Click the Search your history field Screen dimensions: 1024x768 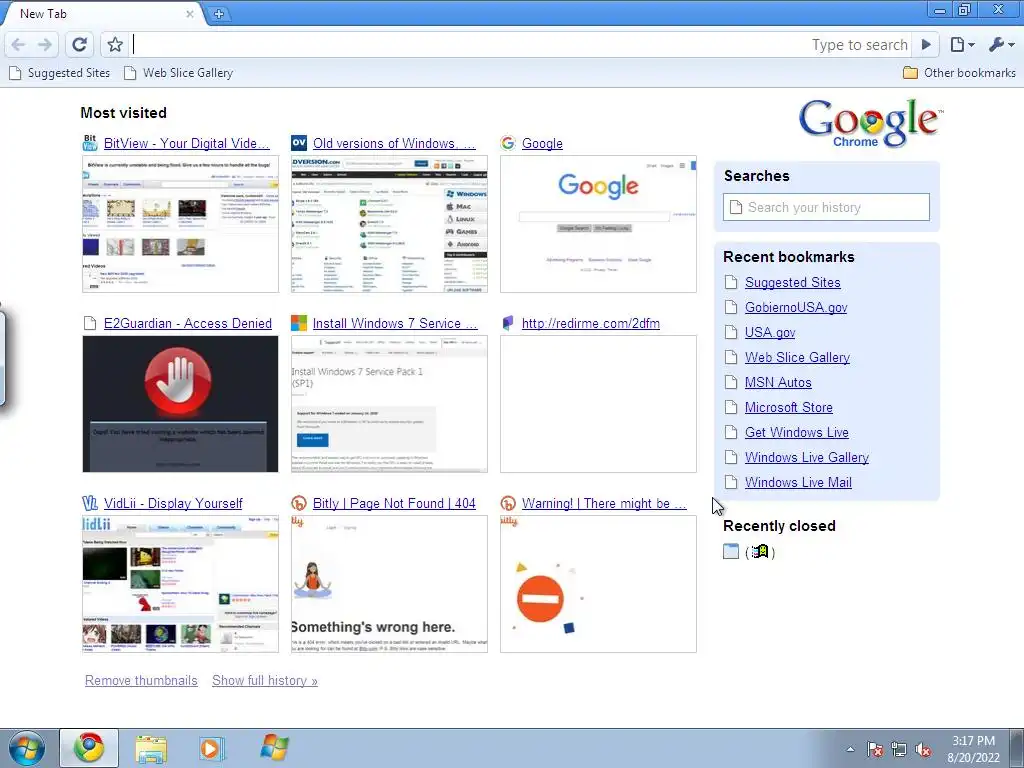[x=826, y=207]
